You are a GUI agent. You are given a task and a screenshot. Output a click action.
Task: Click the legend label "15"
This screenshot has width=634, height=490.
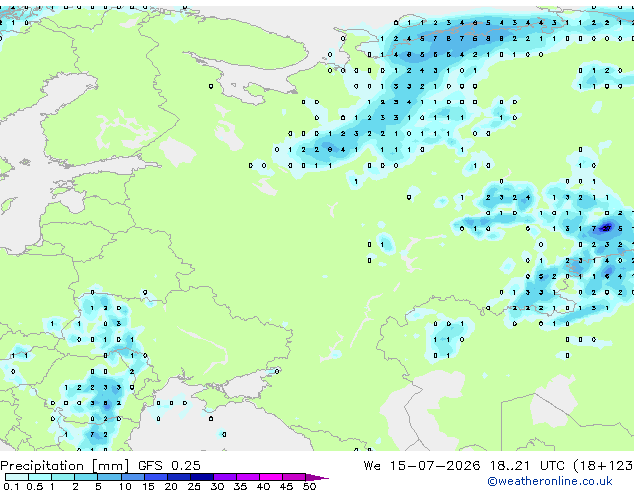pyautogui.click(x=148, y=486)
